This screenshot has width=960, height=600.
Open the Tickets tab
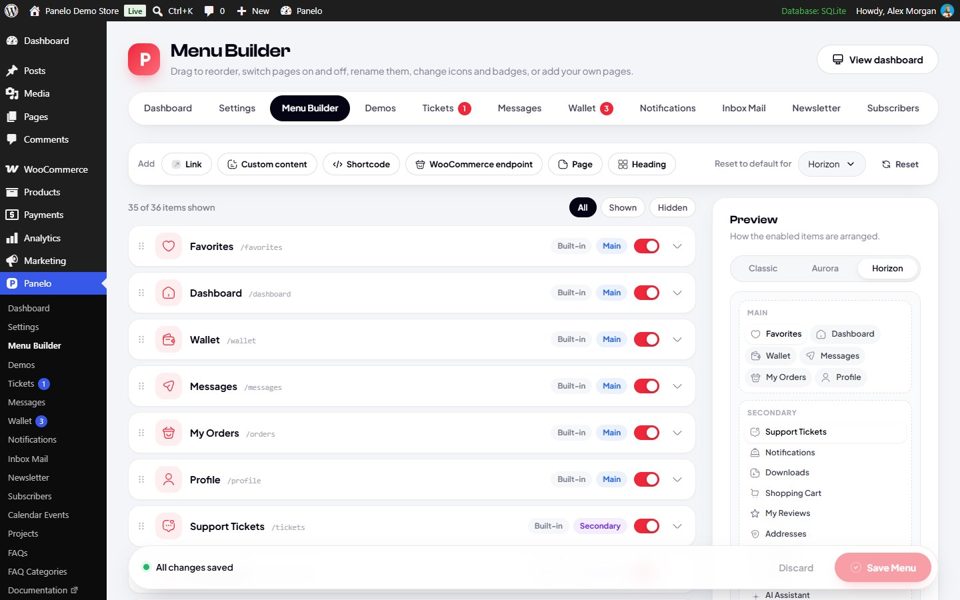[446, 108]
